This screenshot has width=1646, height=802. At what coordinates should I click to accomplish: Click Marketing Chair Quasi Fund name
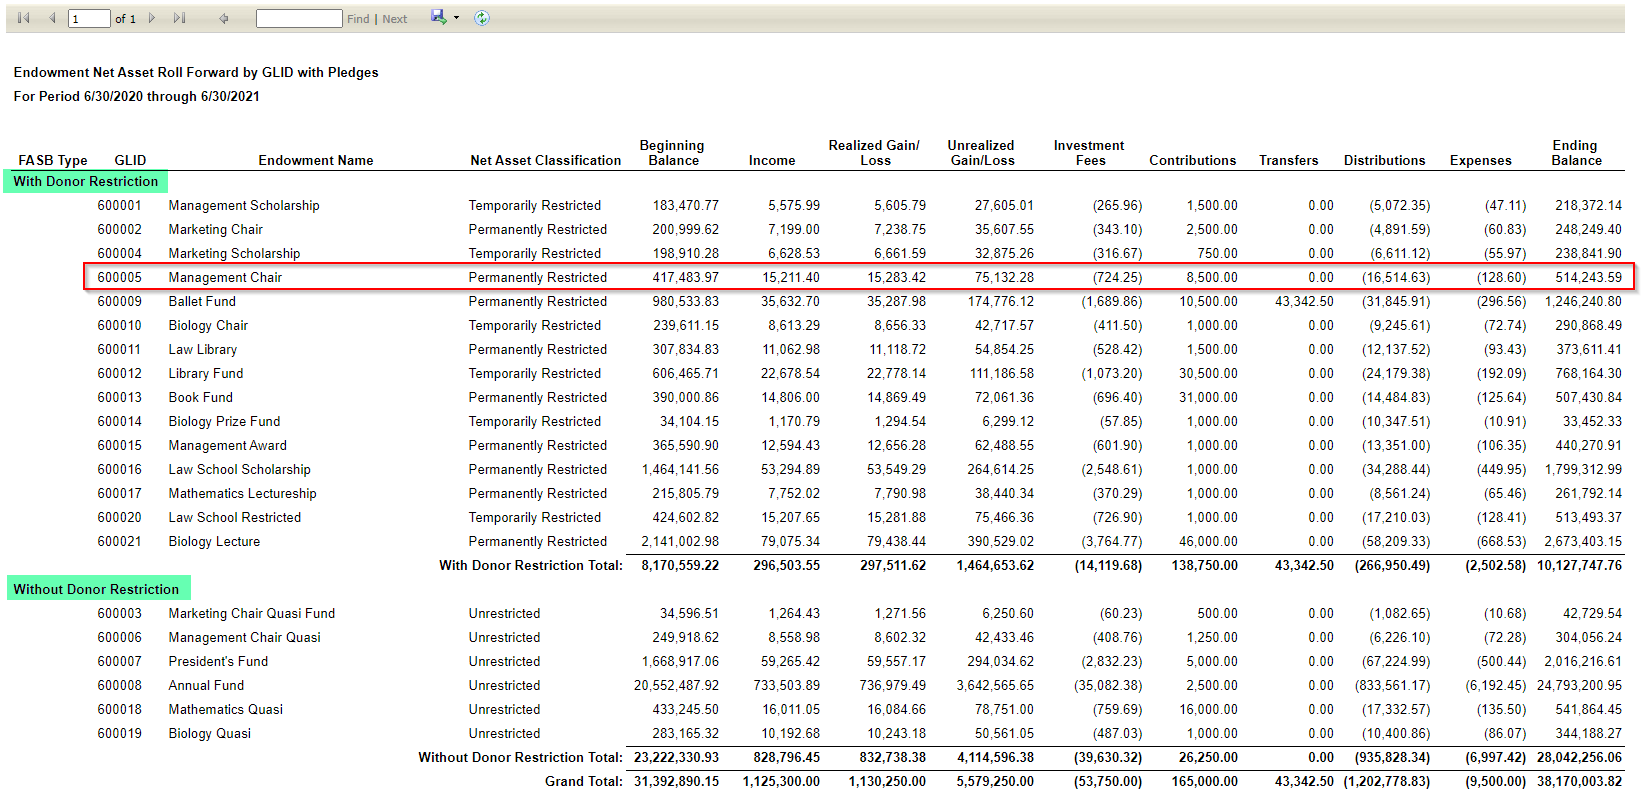252,613
